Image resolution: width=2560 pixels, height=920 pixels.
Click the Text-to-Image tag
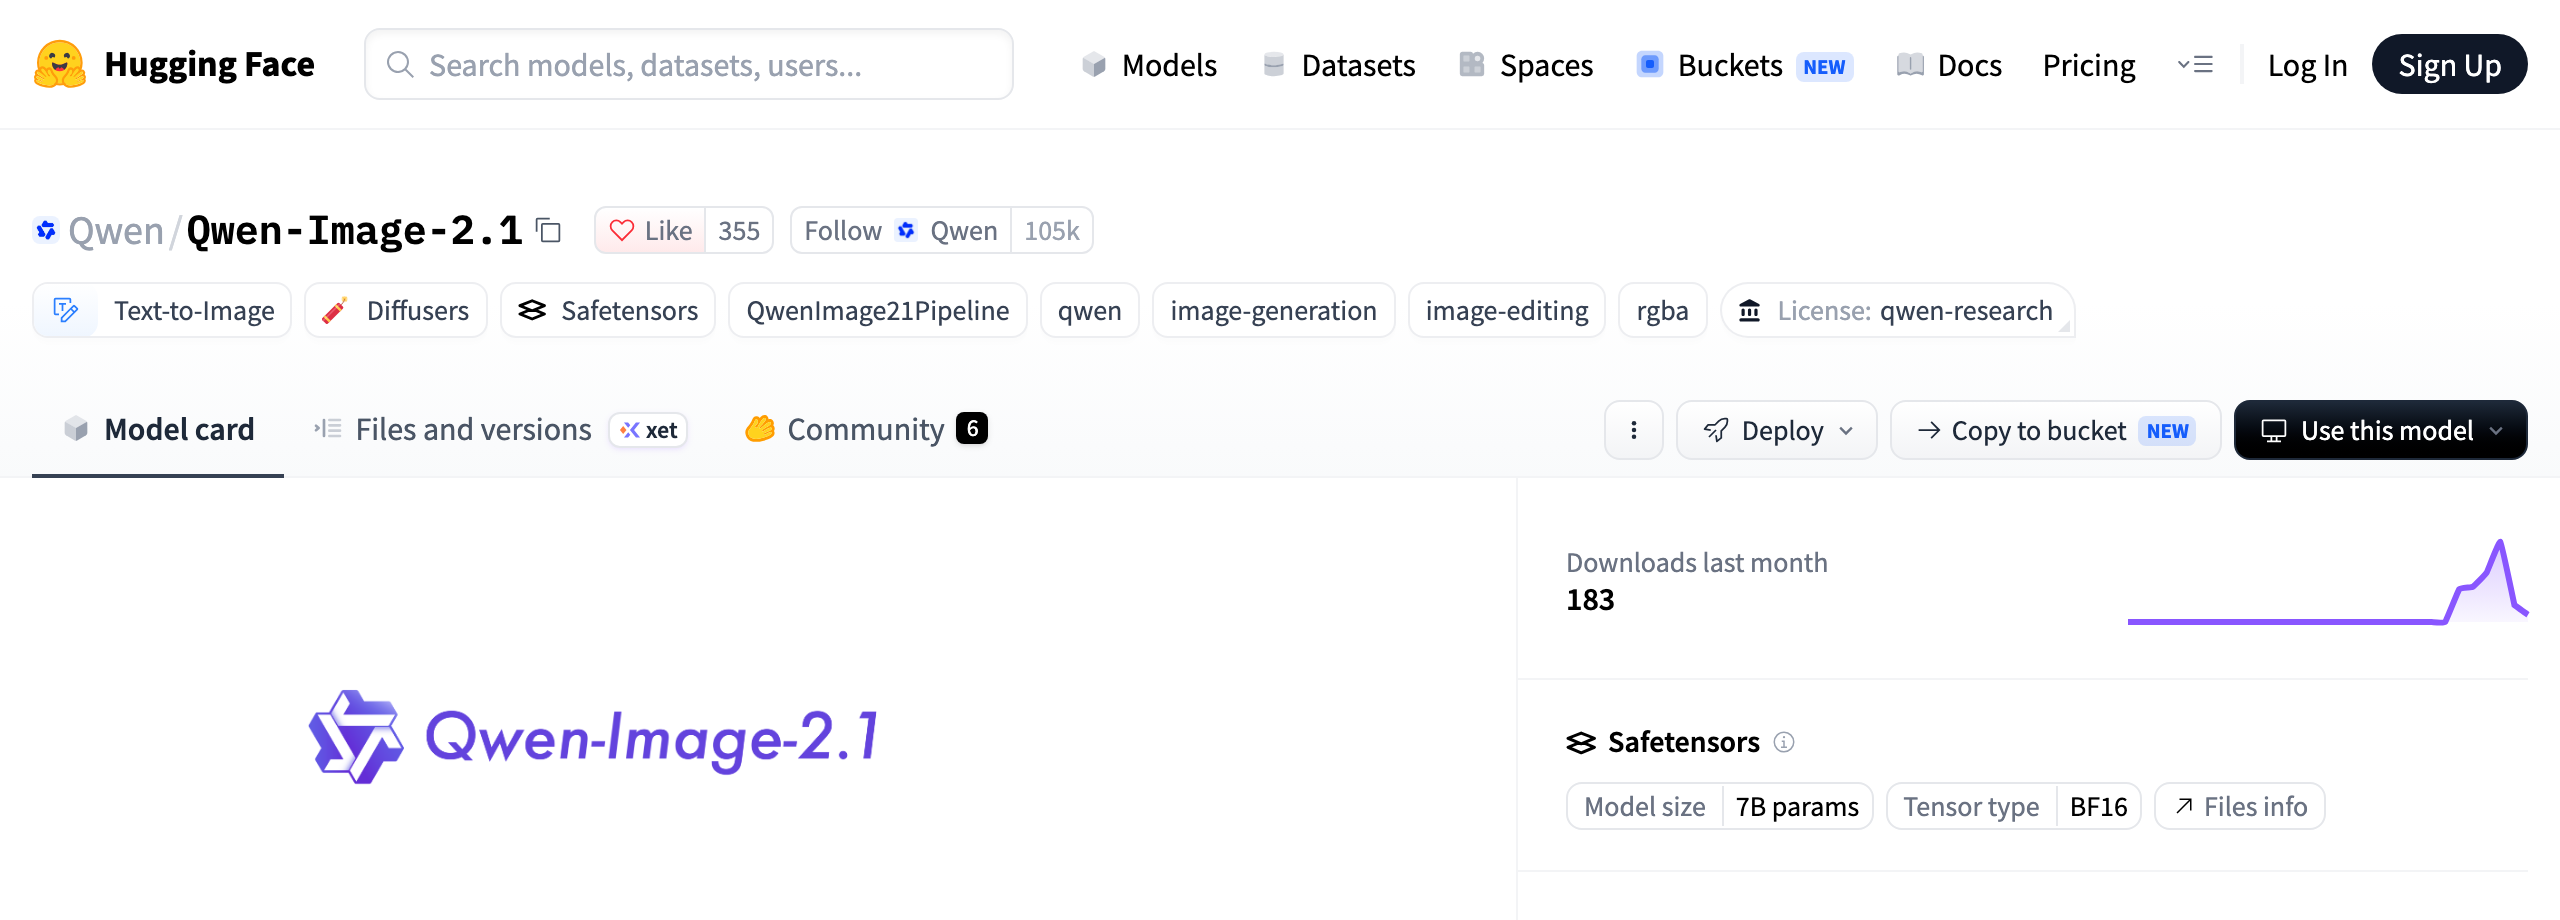tap(162, 311)
